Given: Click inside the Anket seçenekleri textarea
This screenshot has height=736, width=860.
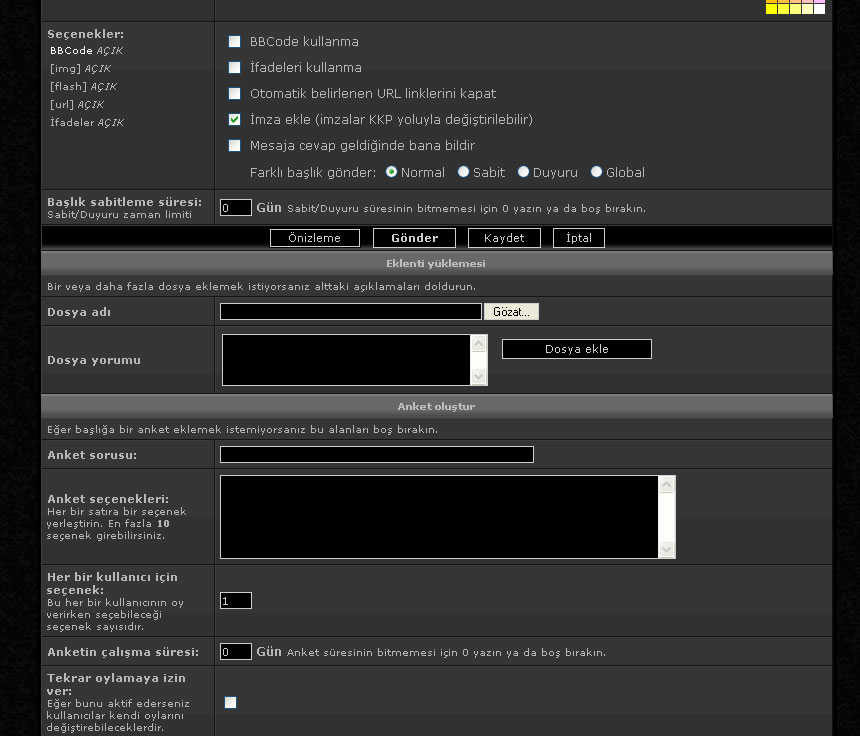Looking at the screenshot, I should [x=439, y=517].
